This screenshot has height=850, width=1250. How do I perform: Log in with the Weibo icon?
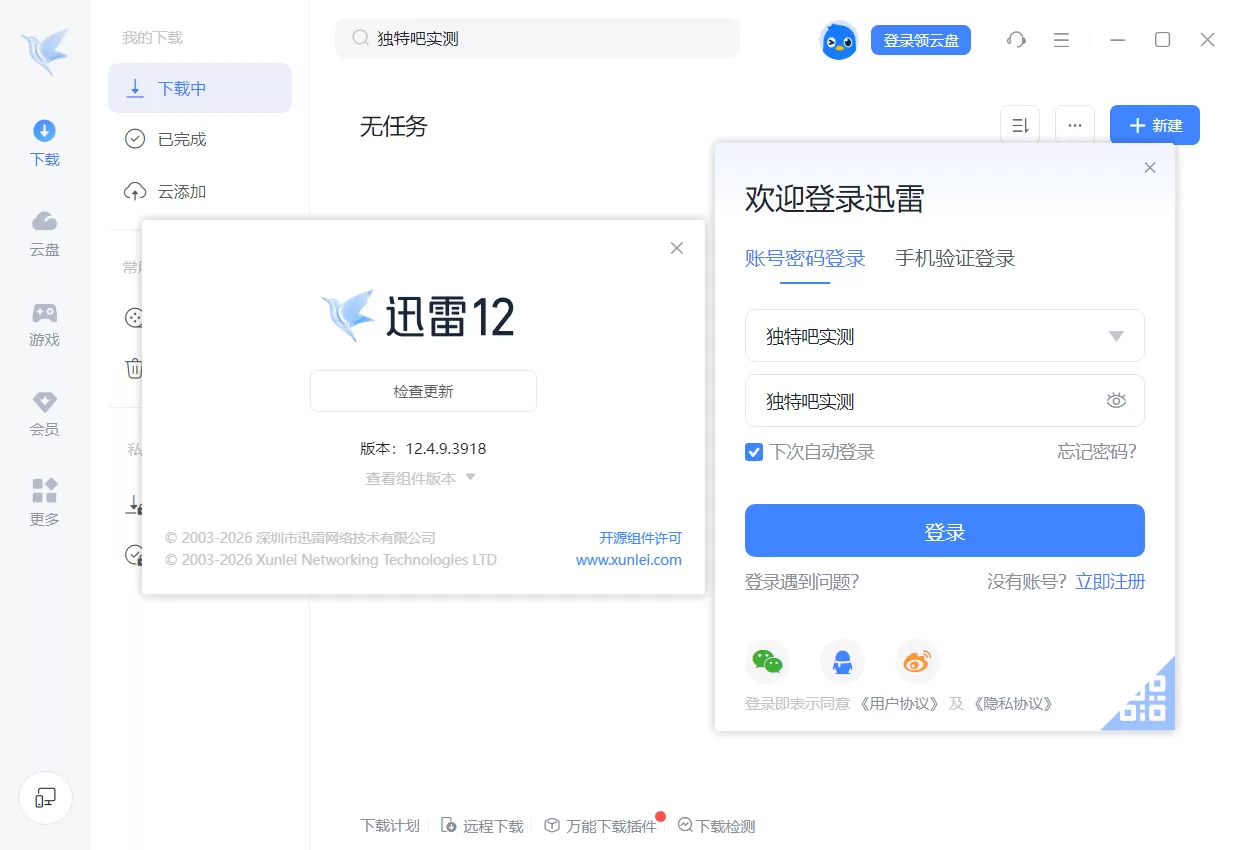917,661
